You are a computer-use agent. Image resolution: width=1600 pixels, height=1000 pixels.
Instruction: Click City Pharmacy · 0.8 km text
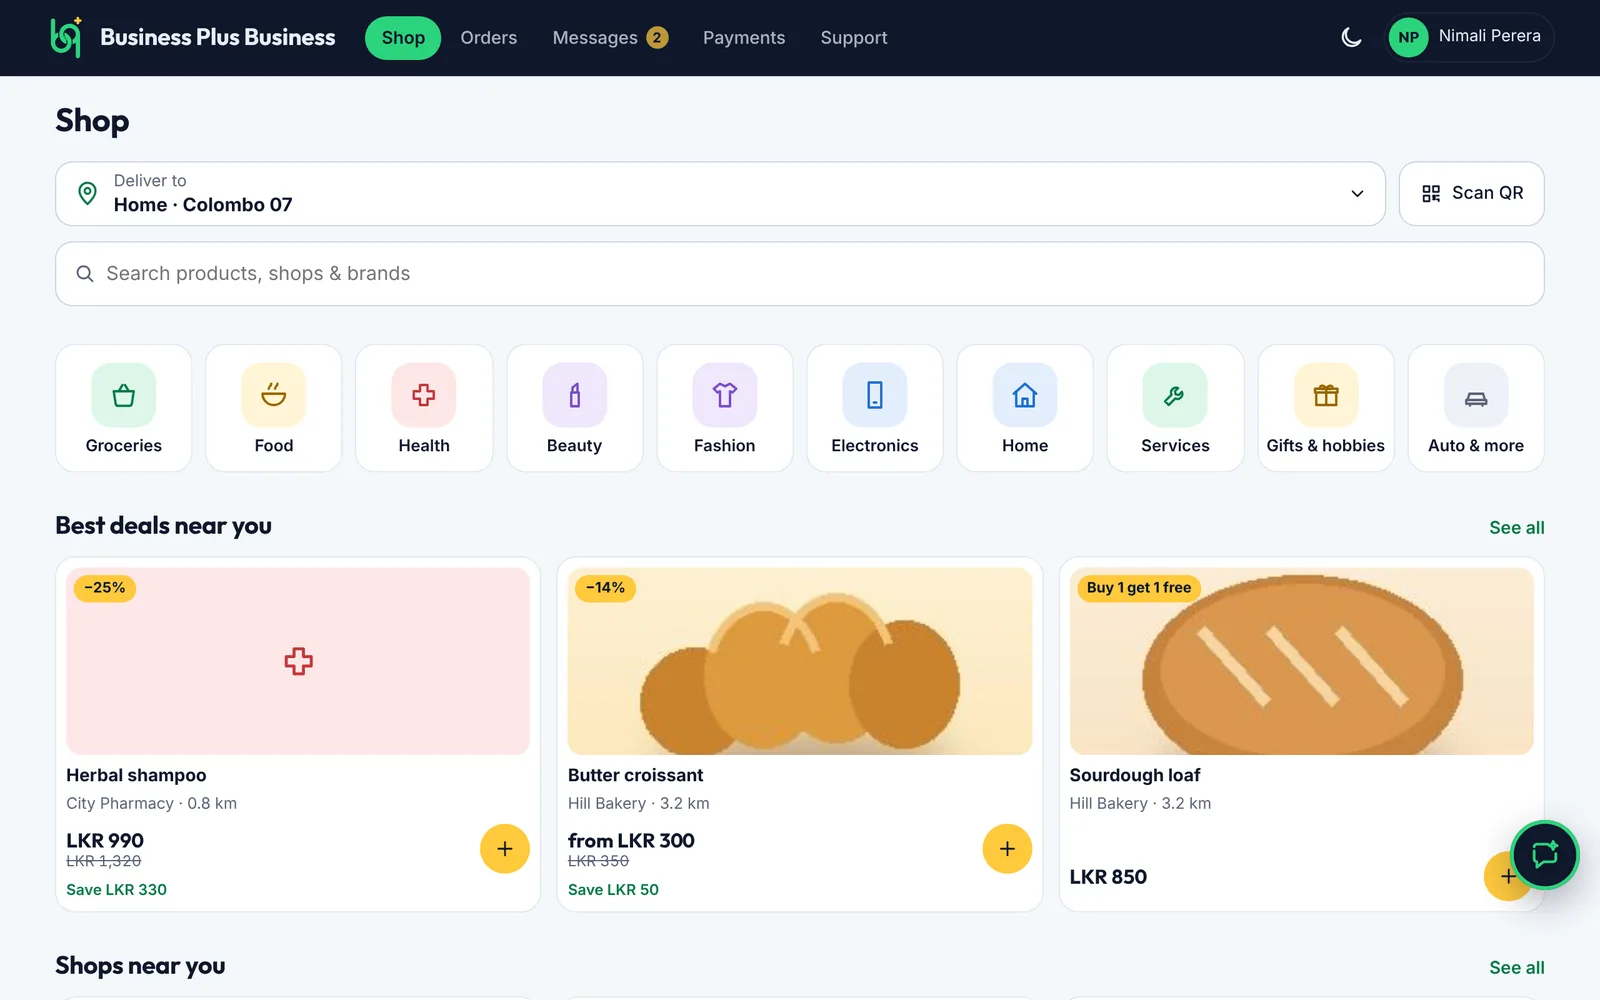coord(152,803)
